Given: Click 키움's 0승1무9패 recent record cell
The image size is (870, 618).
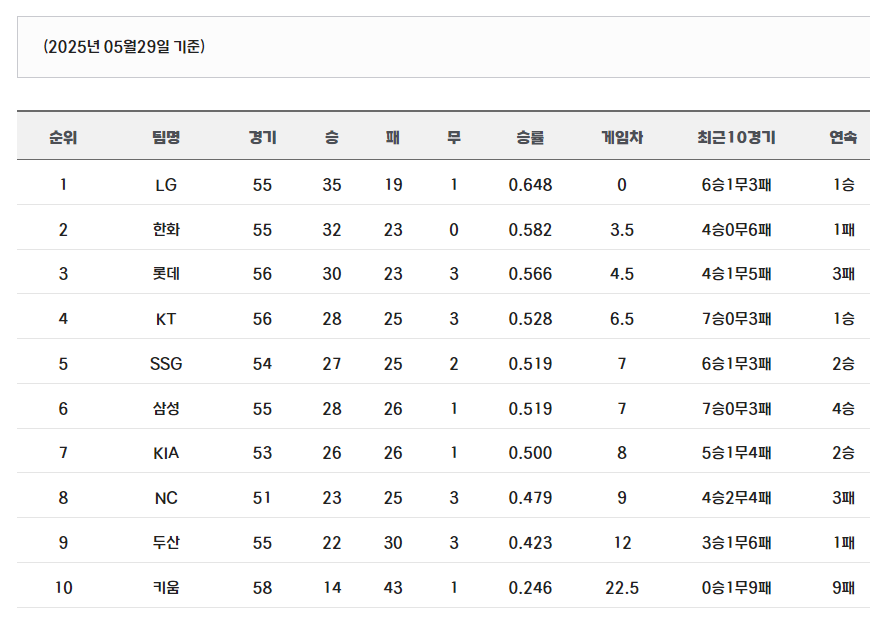Looking at the screenshot, I should point(736,587).
